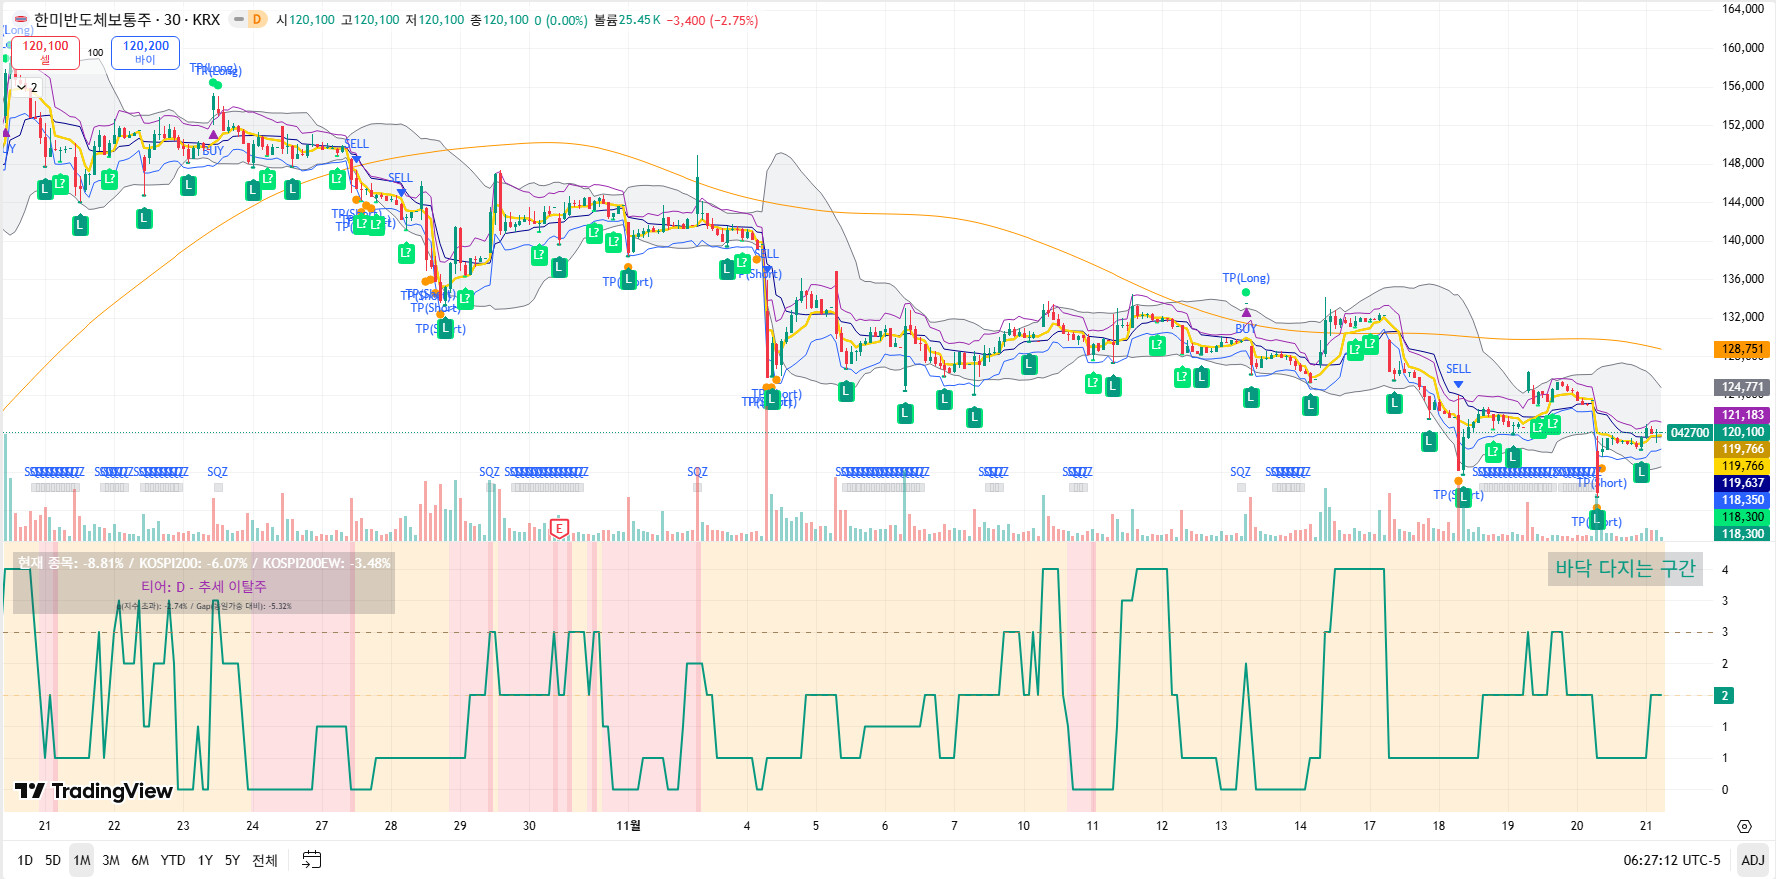Click the −3,400 (−2.75%) change value
This screenshot has height=879, width=1776.
[x=712, y=20]
